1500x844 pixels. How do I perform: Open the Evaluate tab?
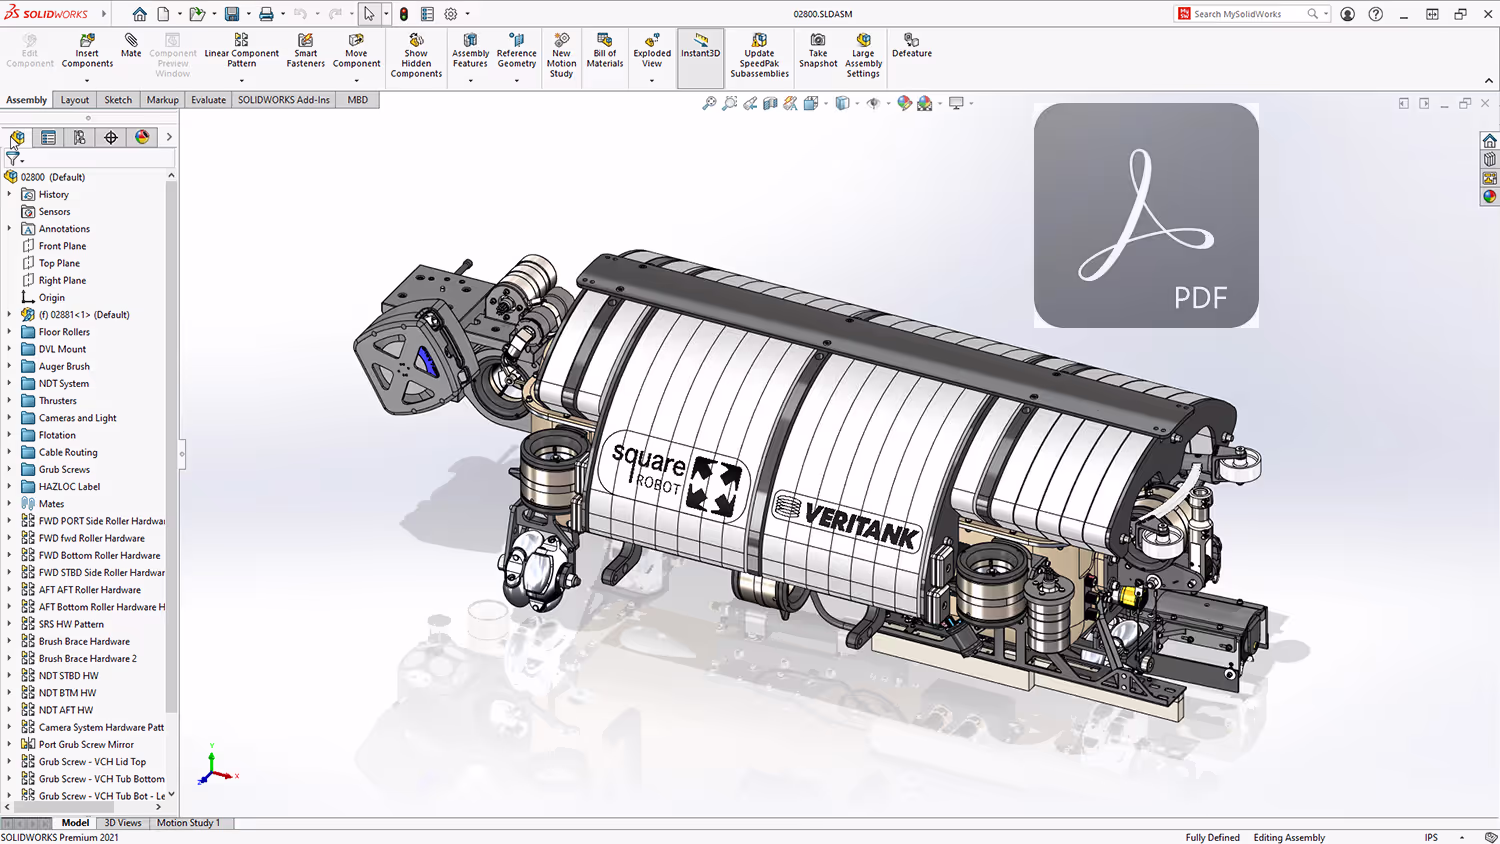point(208,100)
